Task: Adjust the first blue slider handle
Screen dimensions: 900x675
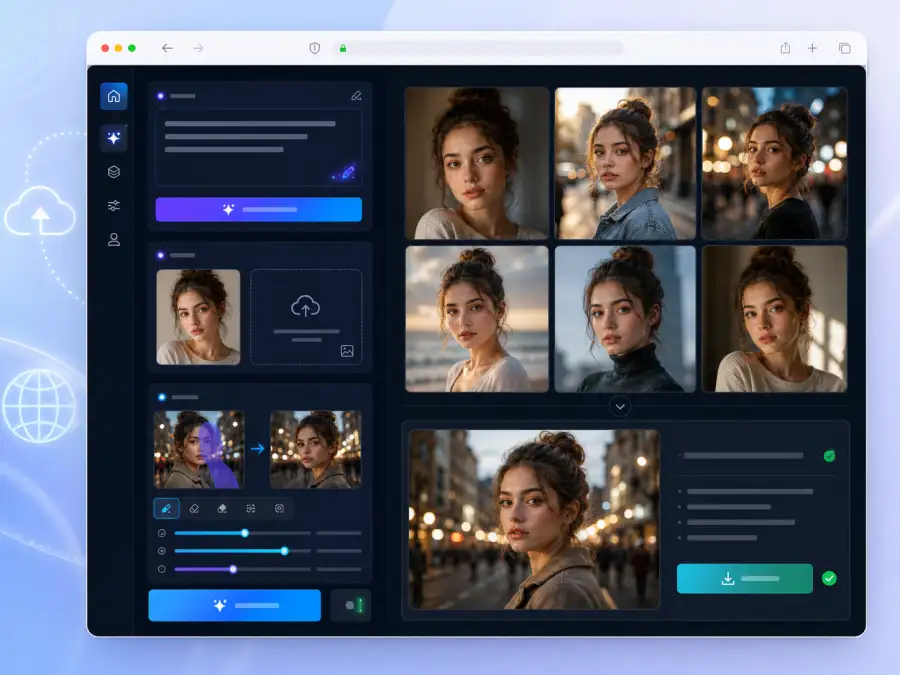Action: coord(245,533)
